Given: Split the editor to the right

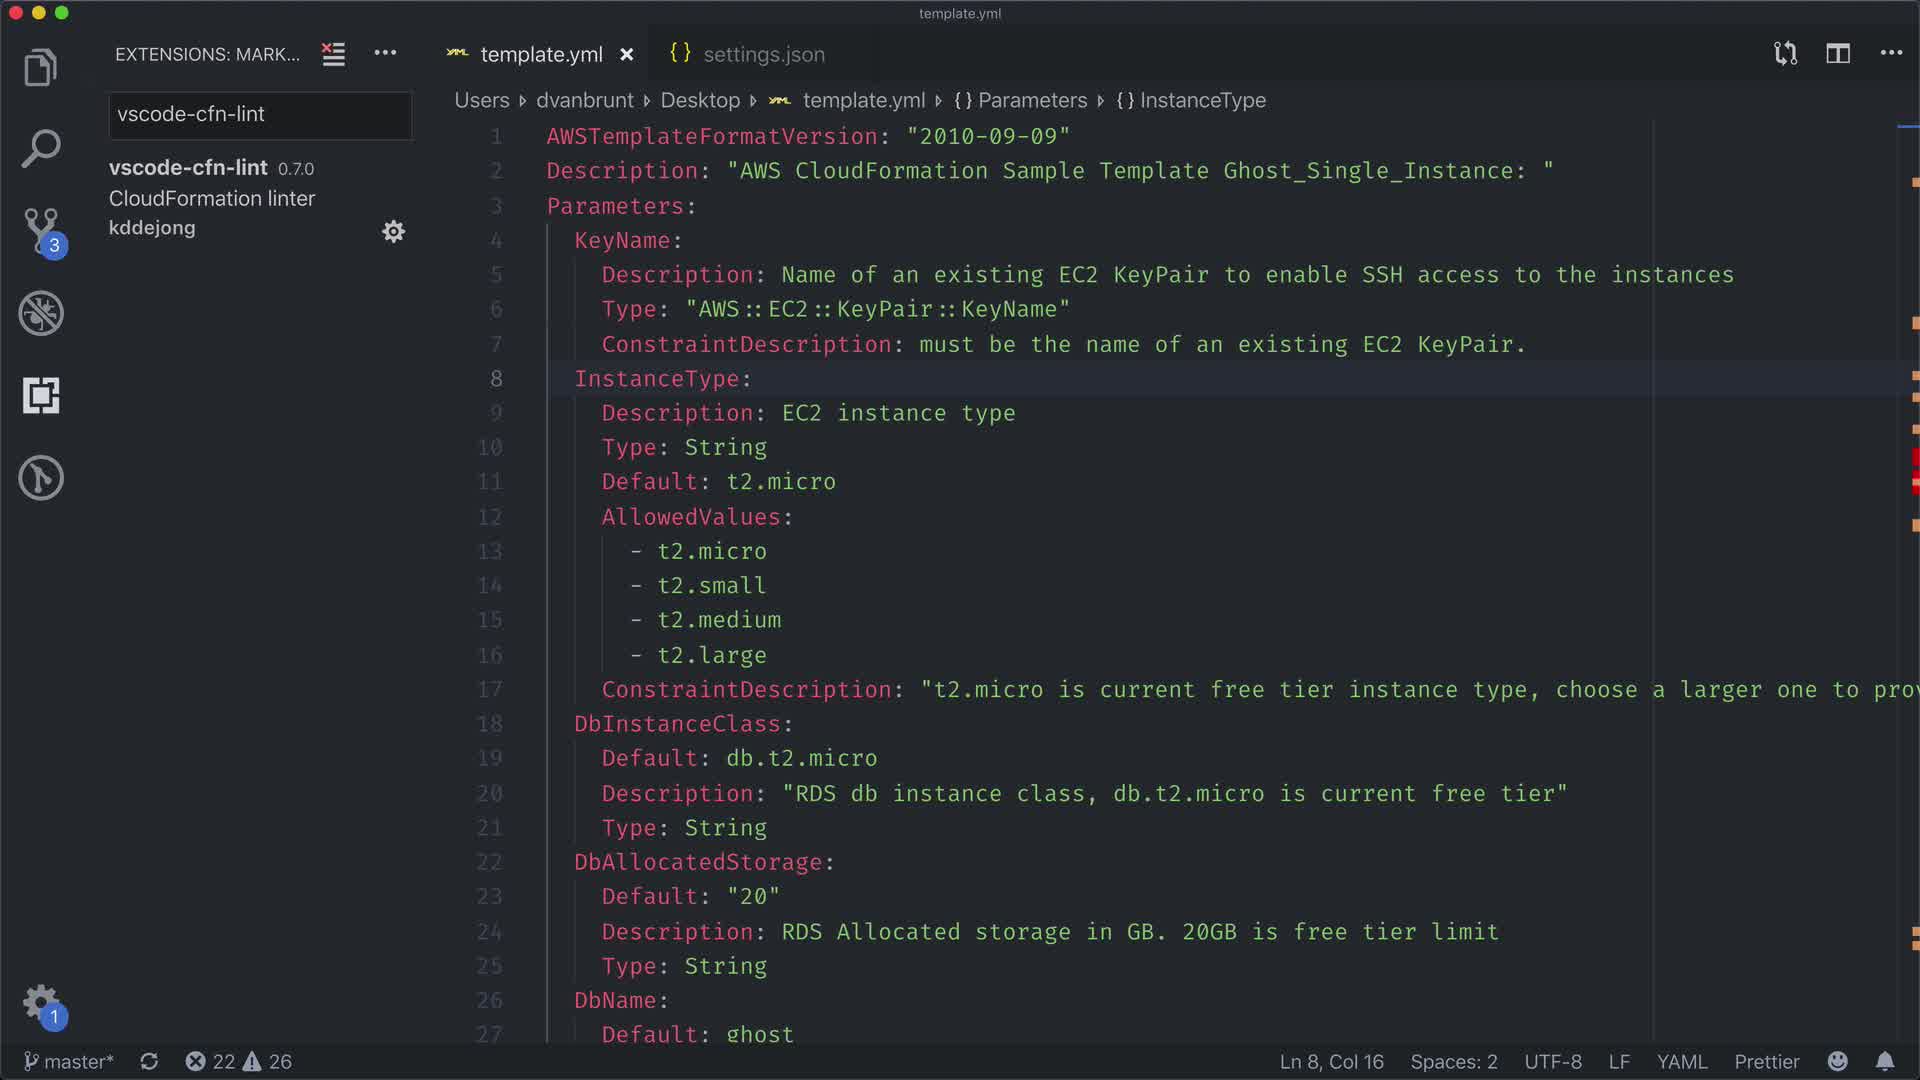Looking at the screenshot, I should [1838, 54].
